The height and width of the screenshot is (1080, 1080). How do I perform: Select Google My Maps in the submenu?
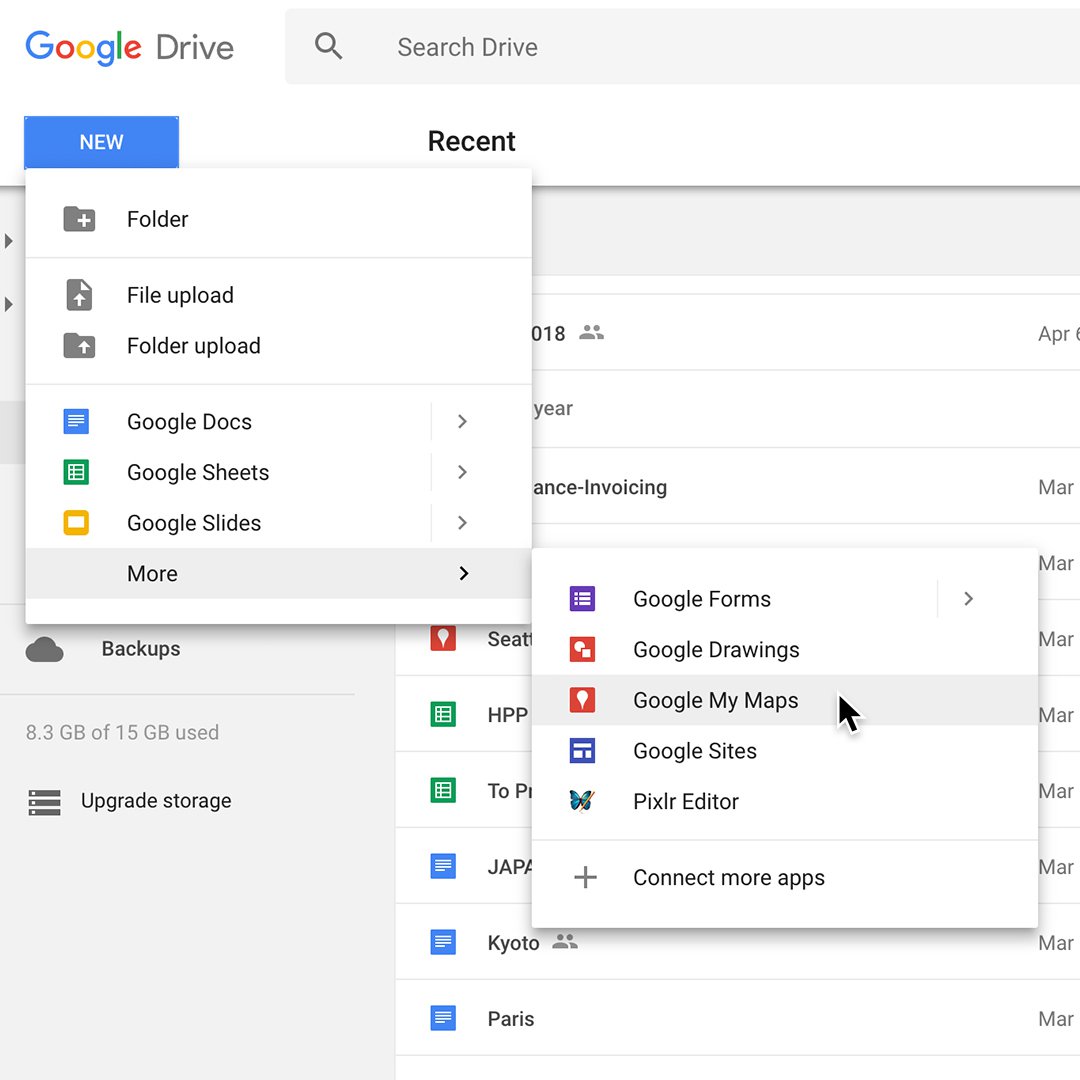tap(785, 700)
